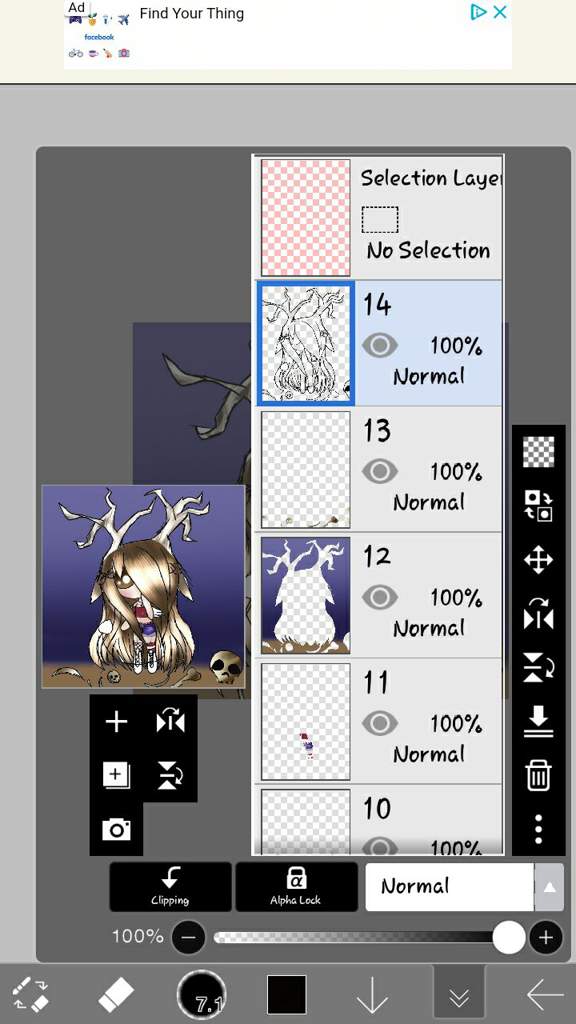This screenshot has height=1024, width=576.
Task: Toggle layer 11 visibility eye
Action: tap(379, 723)
